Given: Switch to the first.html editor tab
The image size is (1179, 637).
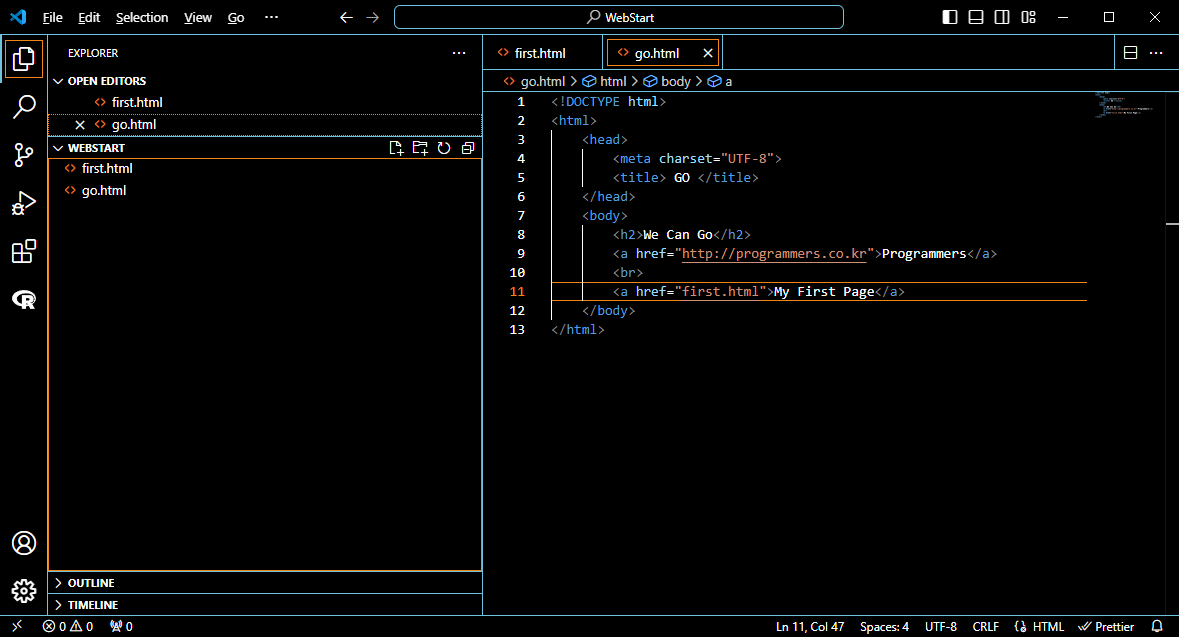Looking at the screenshot, I should click(543, 53).
